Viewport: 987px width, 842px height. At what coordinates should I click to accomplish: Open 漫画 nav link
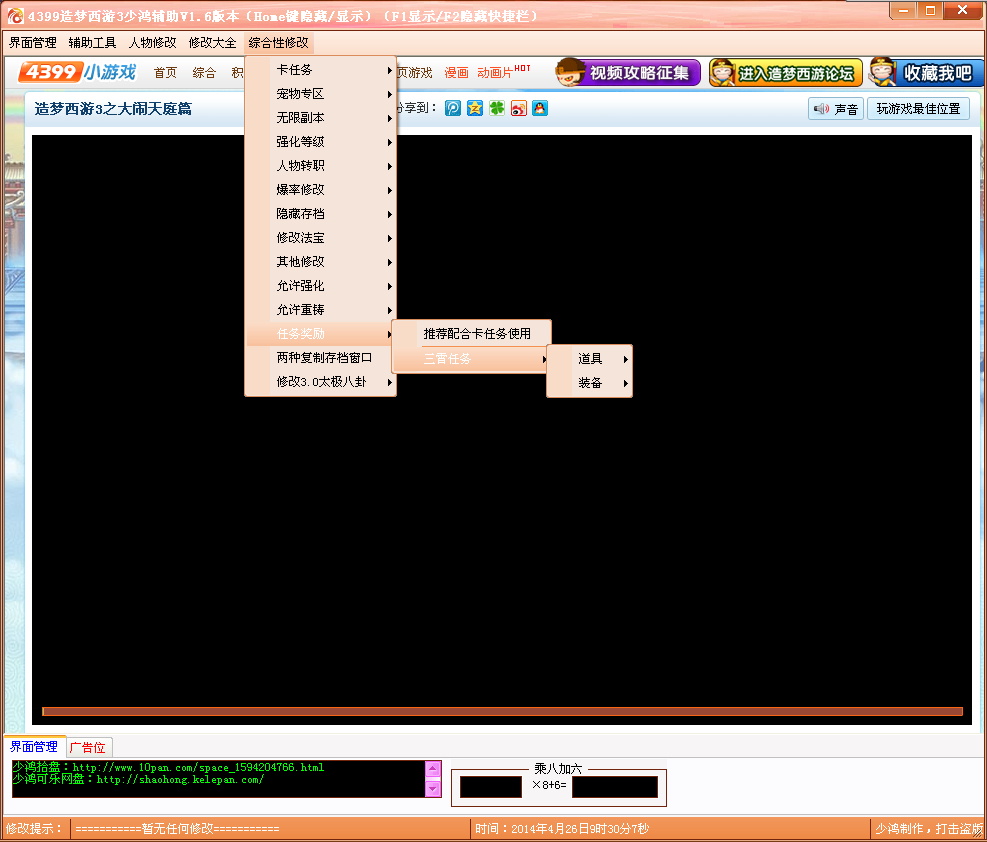coord(456,73)
